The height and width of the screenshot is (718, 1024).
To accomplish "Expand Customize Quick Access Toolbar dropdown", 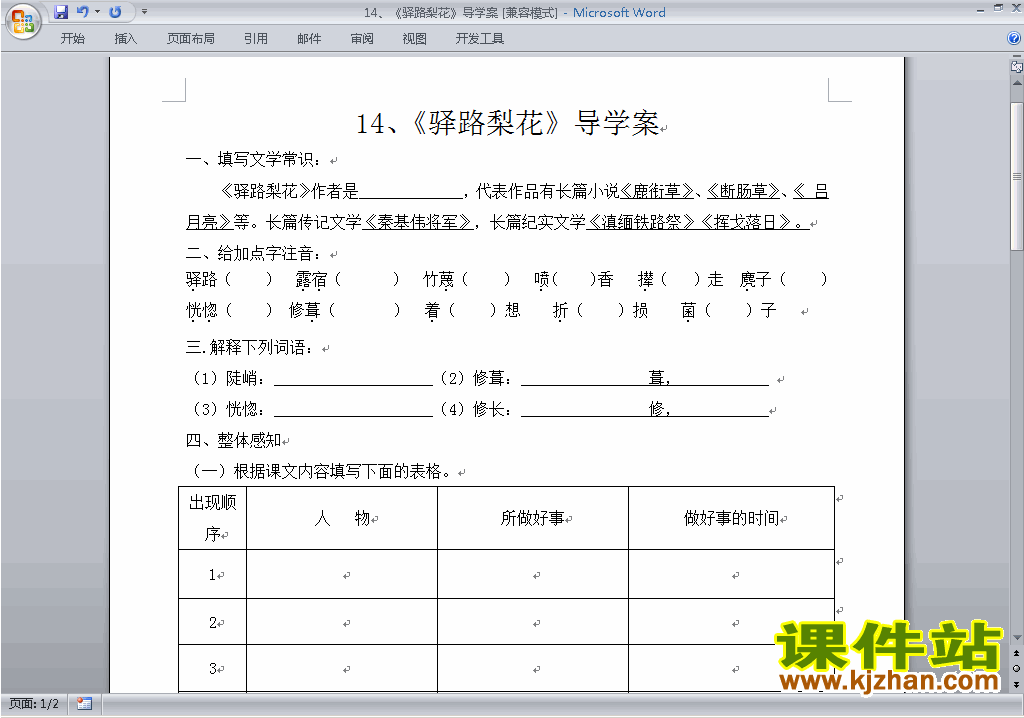I will point(144,12).
